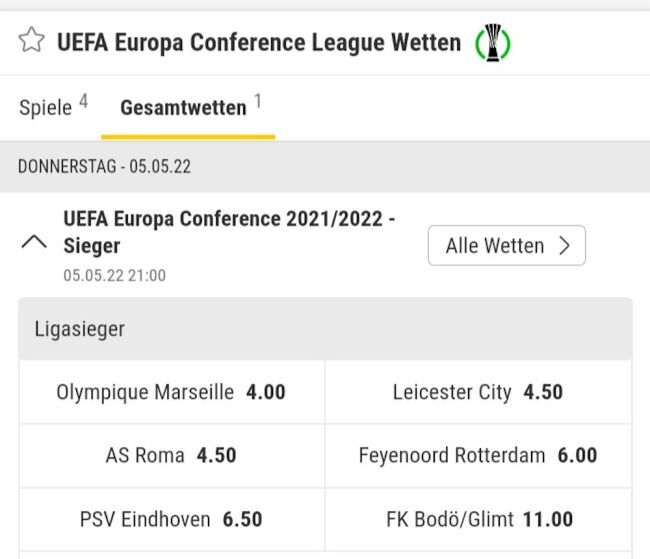Open the Alle Wetten button
This screenshot has width=650, height=559.
click(x=506, y=246)
